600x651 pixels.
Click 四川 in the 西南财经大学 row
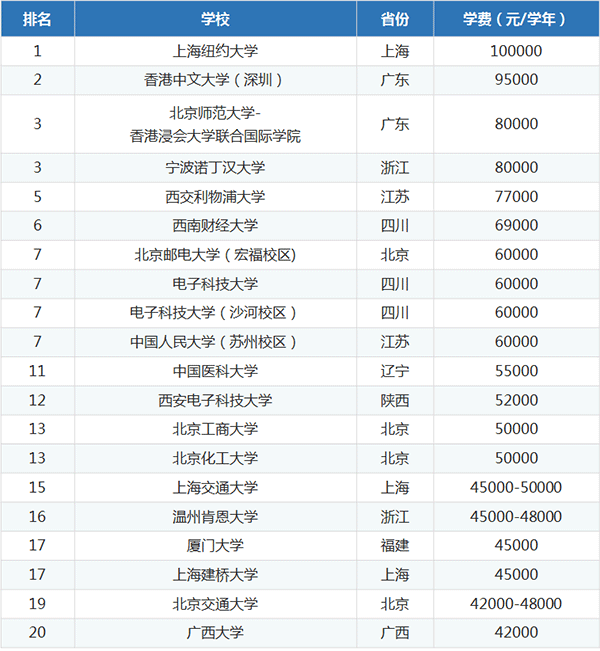pyautogui.click(x=395, y=225)
